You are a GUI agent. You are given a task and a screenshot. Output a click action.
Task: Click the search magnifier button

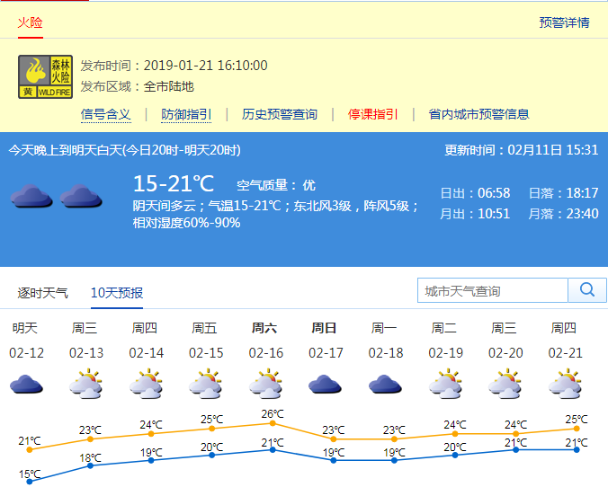pos(584,291)
